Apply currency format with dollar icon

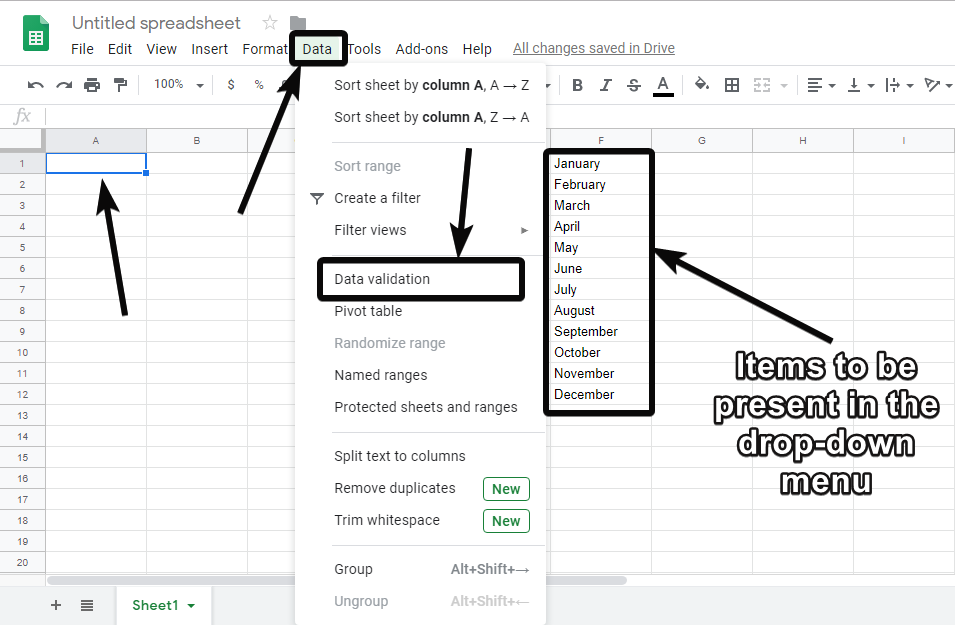coord(231,85)
